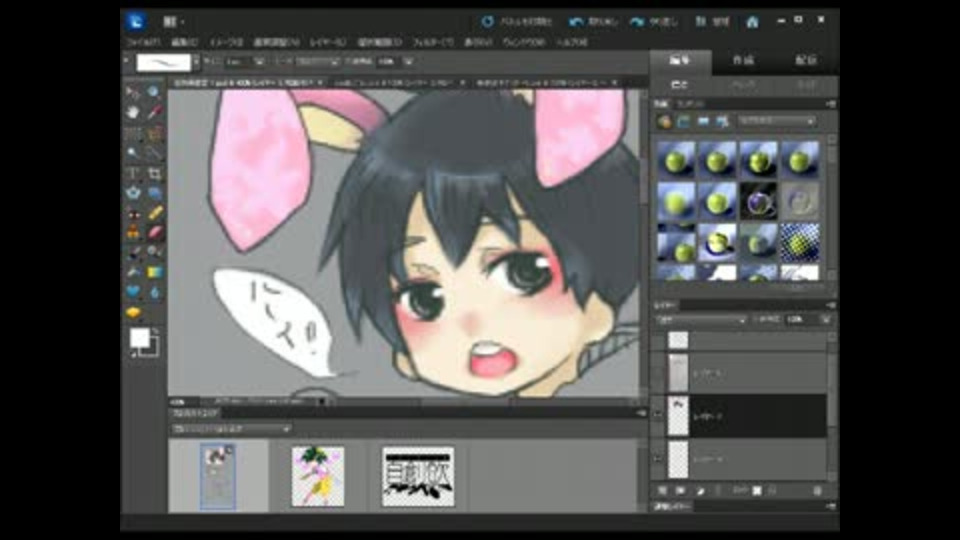Click the Undo button in top bar
The image size is (960, 540).
click(x=593, y=22)
